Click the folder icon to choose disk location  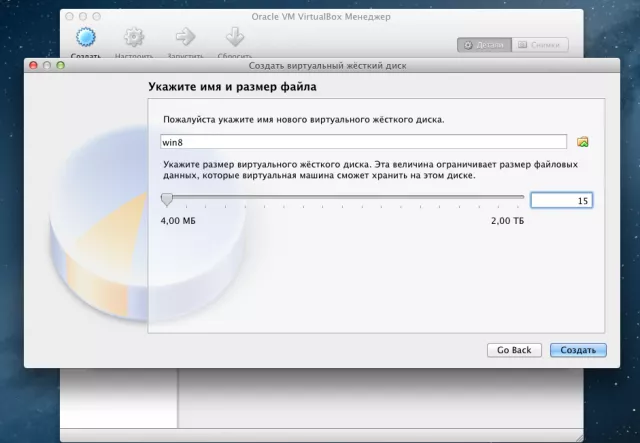click(x=582, y=142)
